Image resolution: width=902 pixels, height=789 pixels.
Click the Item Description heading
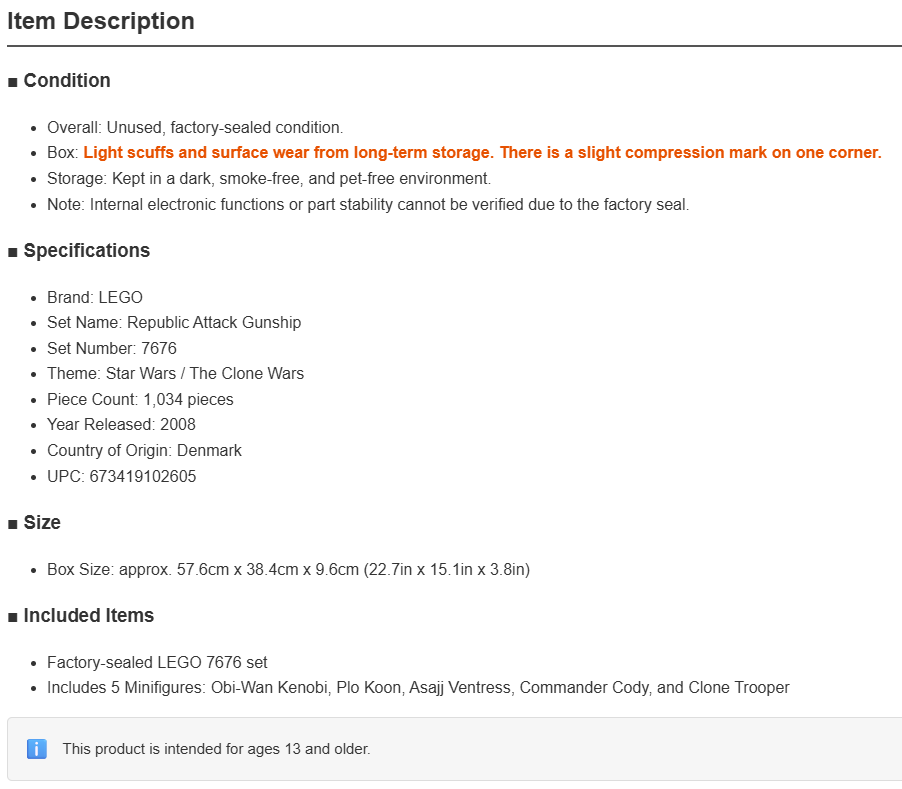[101, 21]
